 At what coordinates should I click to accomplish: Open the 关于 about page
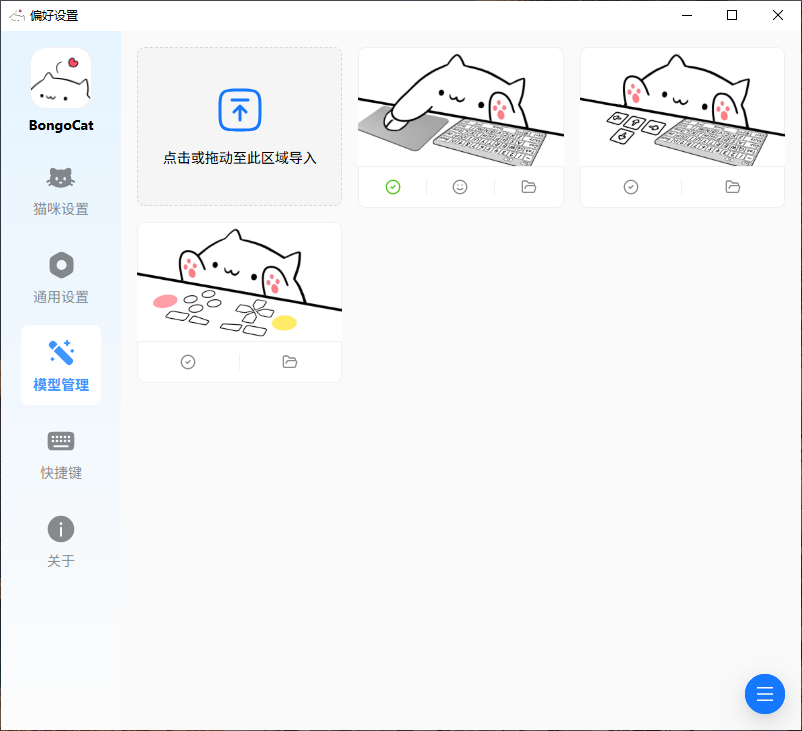[x=61, y=542]
